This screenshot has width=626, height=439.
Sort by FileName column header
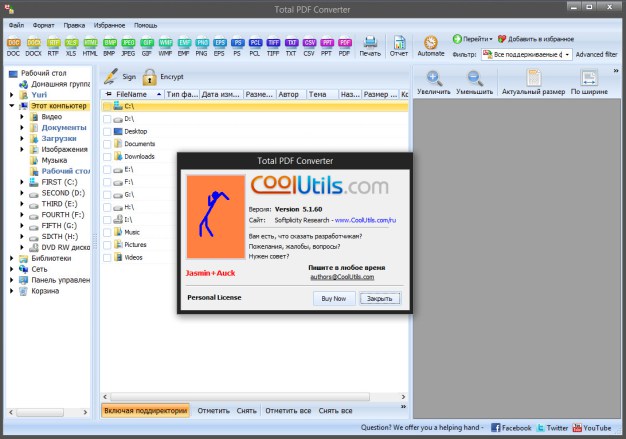(x=133, y=94)
